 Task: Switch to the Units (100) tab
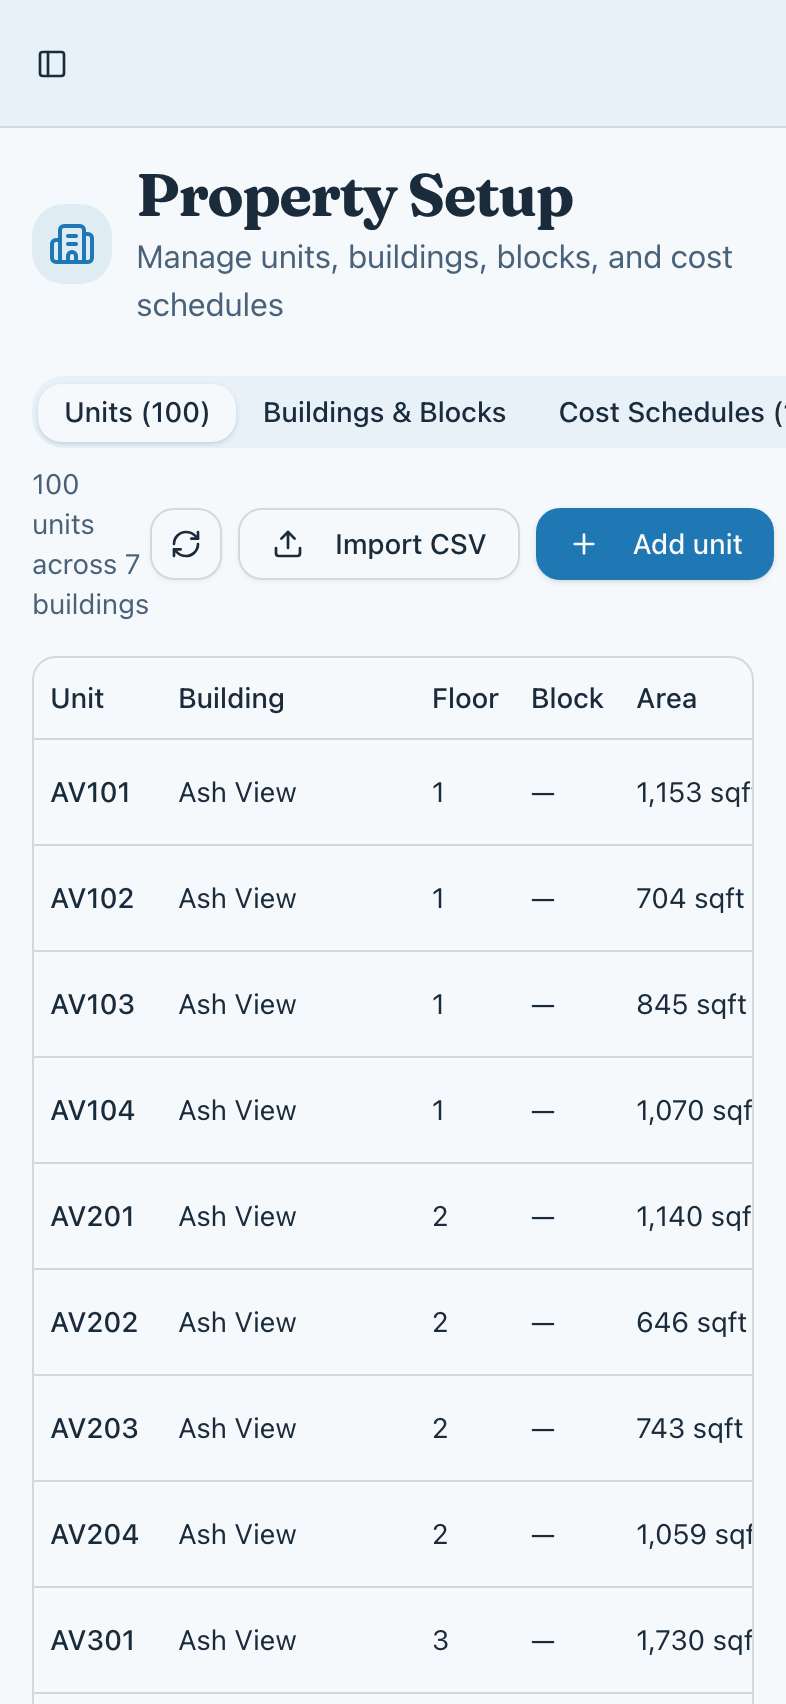[137, 413]
